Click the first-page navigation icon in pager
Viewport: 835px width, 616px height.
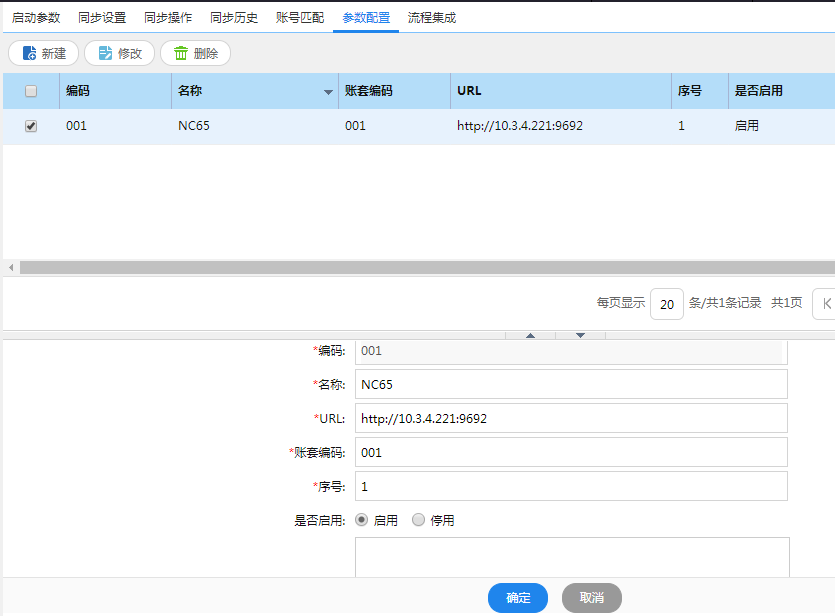826,303
